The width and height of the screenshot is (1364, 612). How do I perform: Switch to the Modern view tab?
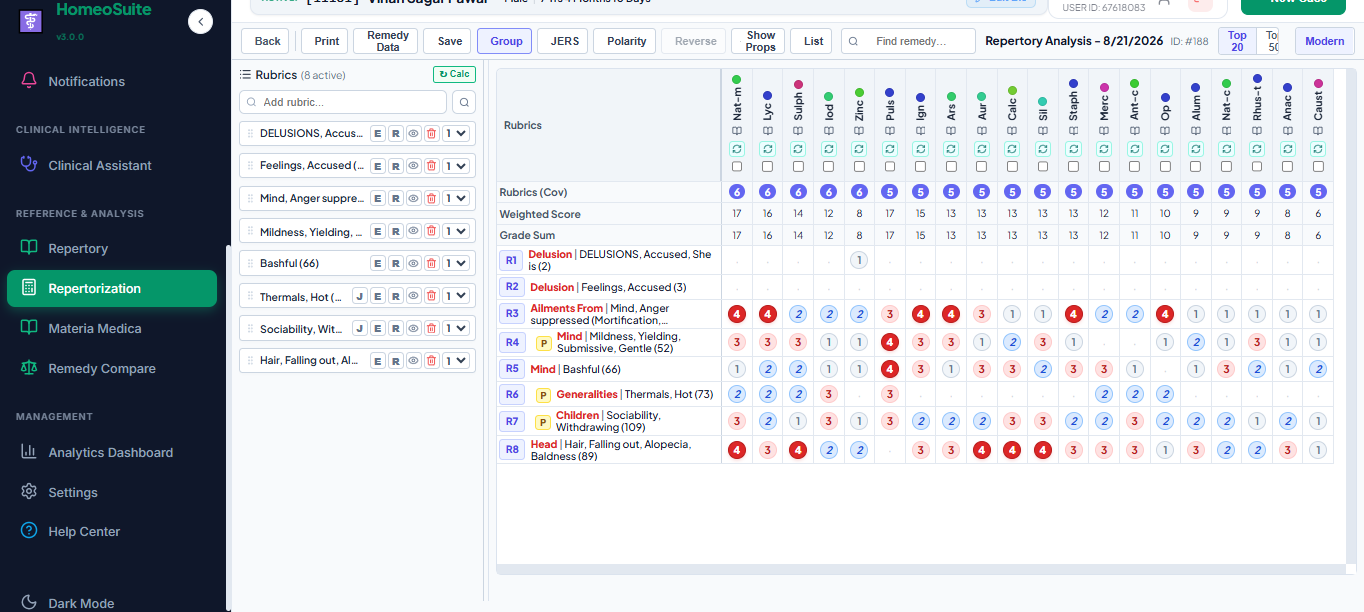click(1325, 41)
